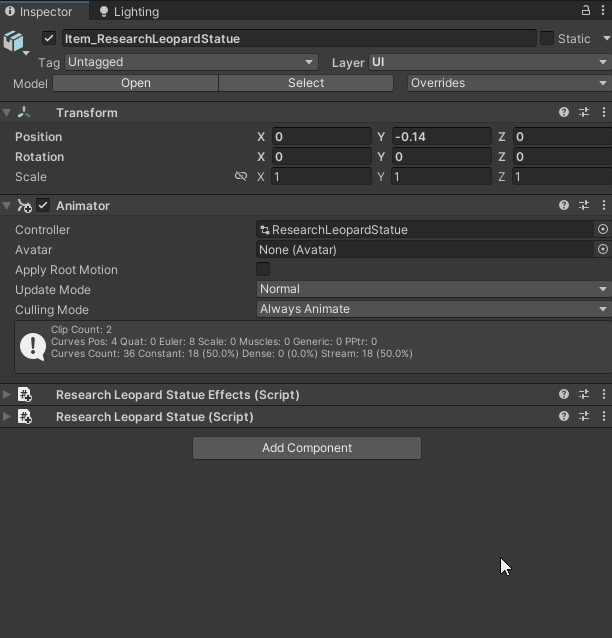Image resolution: width=612 pixels, height=638 pixels.
Task: Open Transform presets settings
Action: coord(584,112)
